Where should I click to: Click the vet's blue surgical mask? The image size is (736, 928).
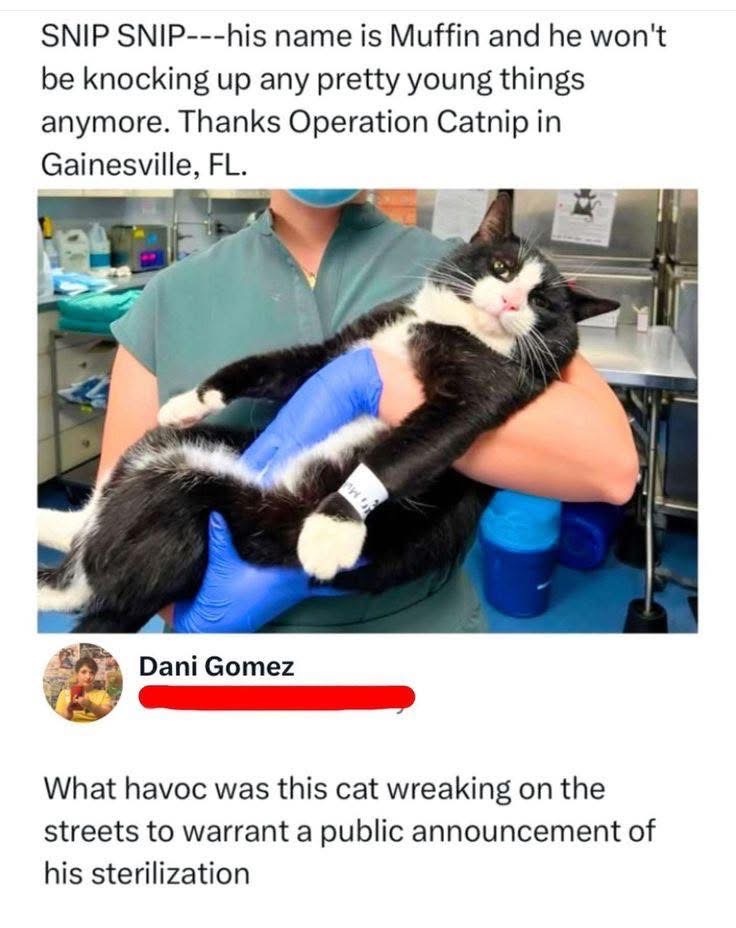click(324, 197)
